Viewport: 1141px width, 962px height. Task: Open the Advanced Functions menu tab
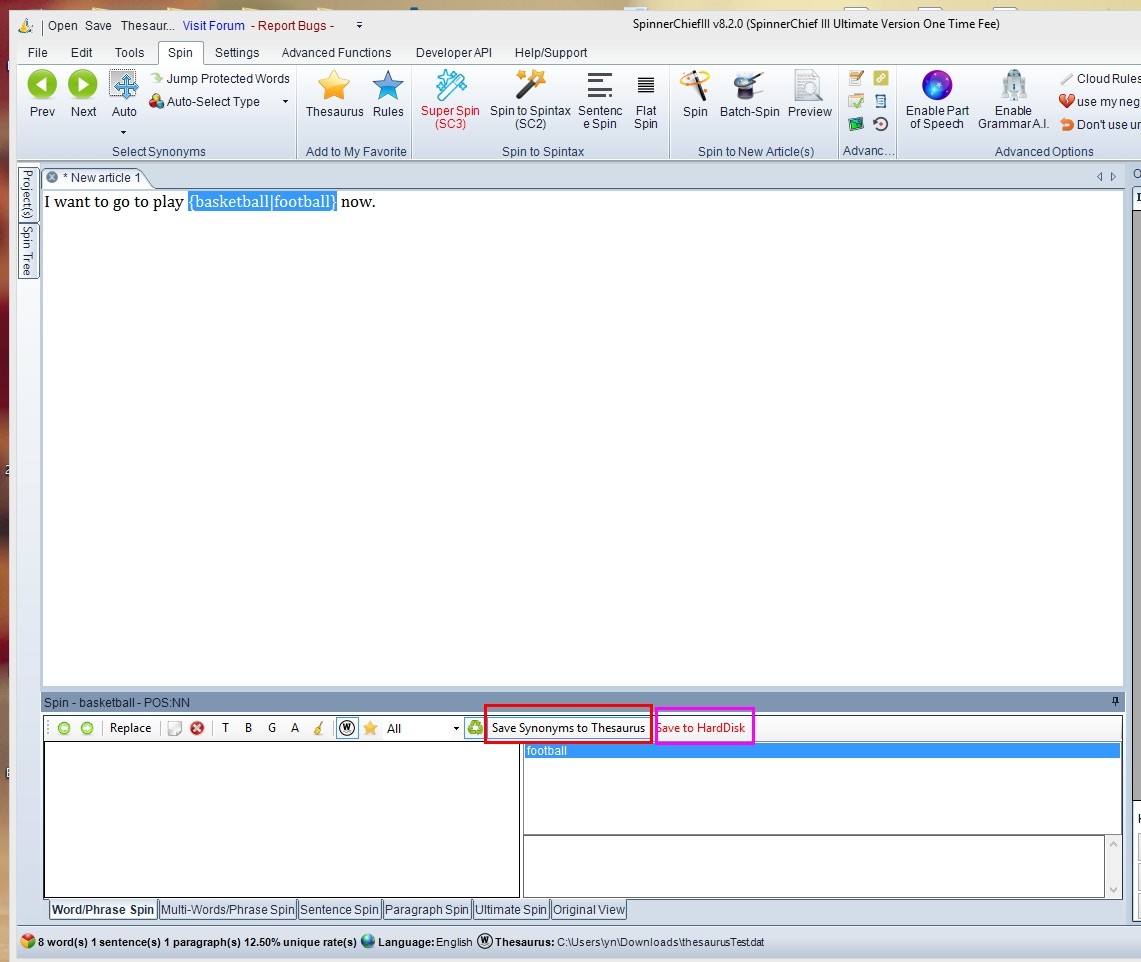(x=336, y=53)
